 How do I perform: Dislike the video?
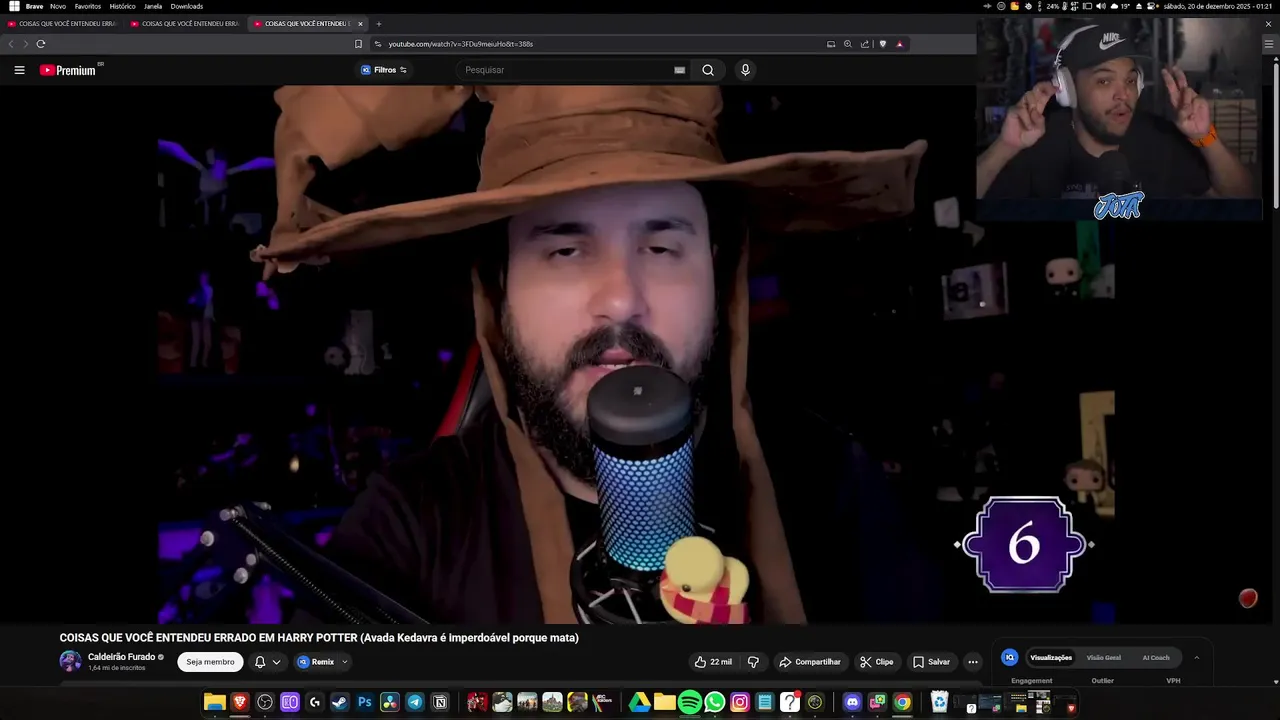(753, 662)
